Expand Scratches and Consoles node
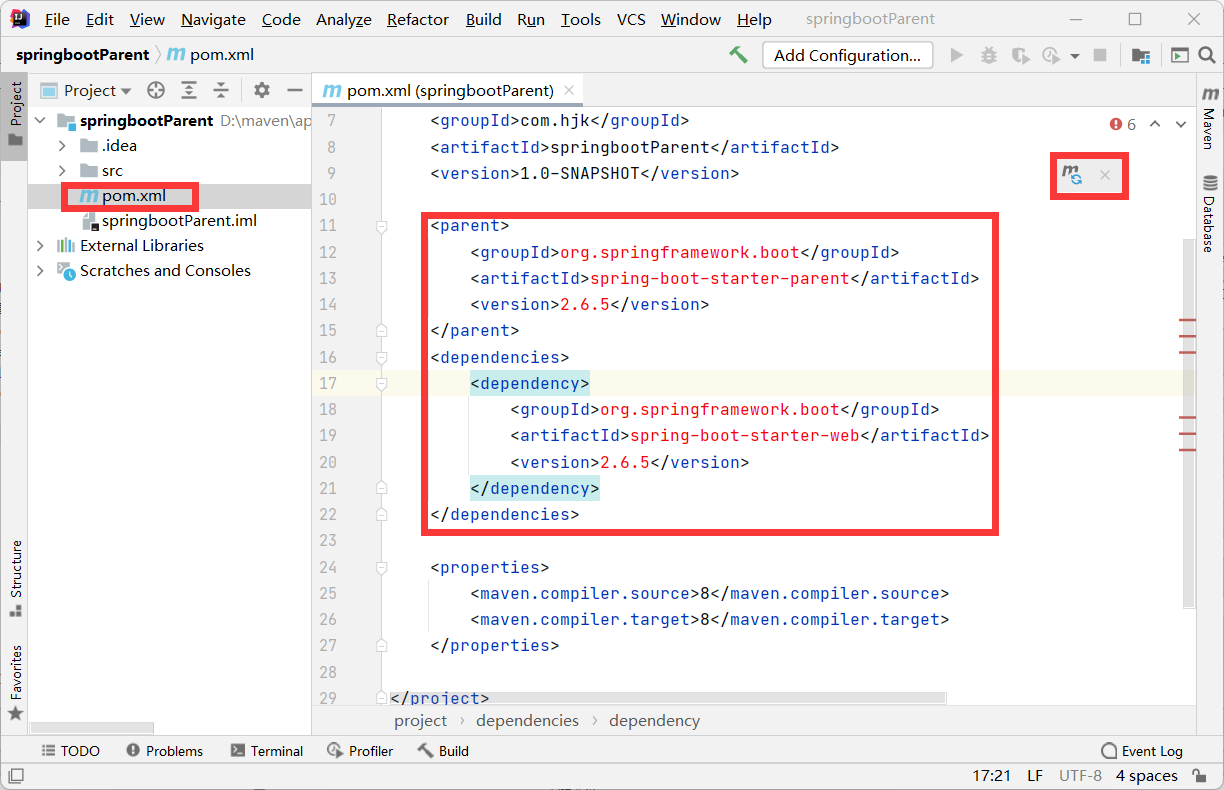This screenshot has height=790, width=1224. (41, 270)
